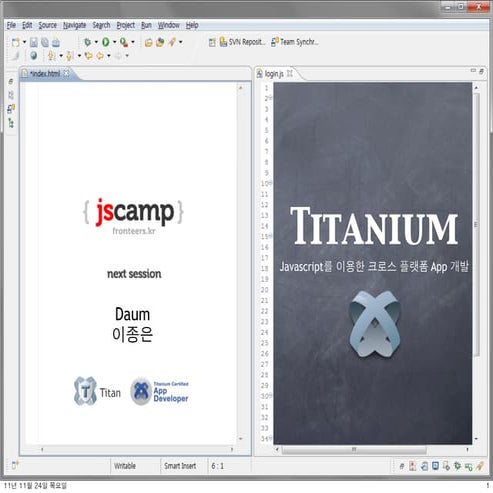The height and width of the screenshot is (493, 493).
Task: Close the *index.html editor tab
Action: [67, 73]
